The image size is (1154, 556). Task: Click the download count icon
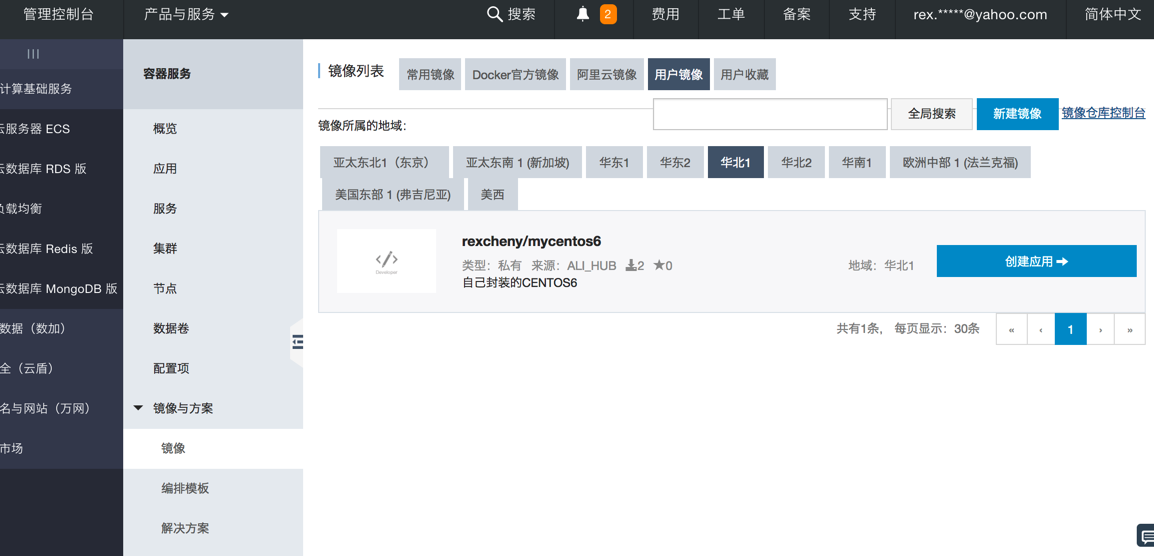tap(631, 265)
